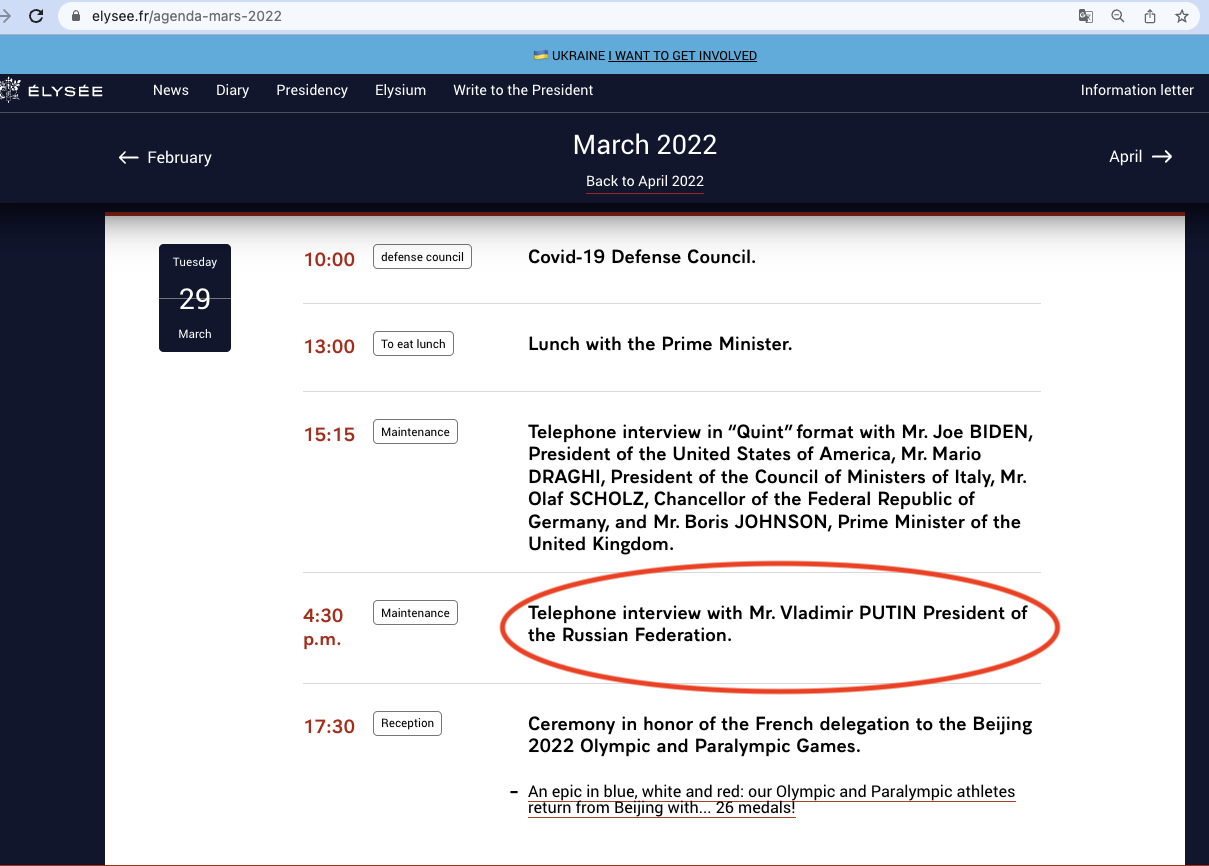This screenshot has height=866, width=1209.
Task: Click the 'defense council' tag
Action: click(422, 257)
